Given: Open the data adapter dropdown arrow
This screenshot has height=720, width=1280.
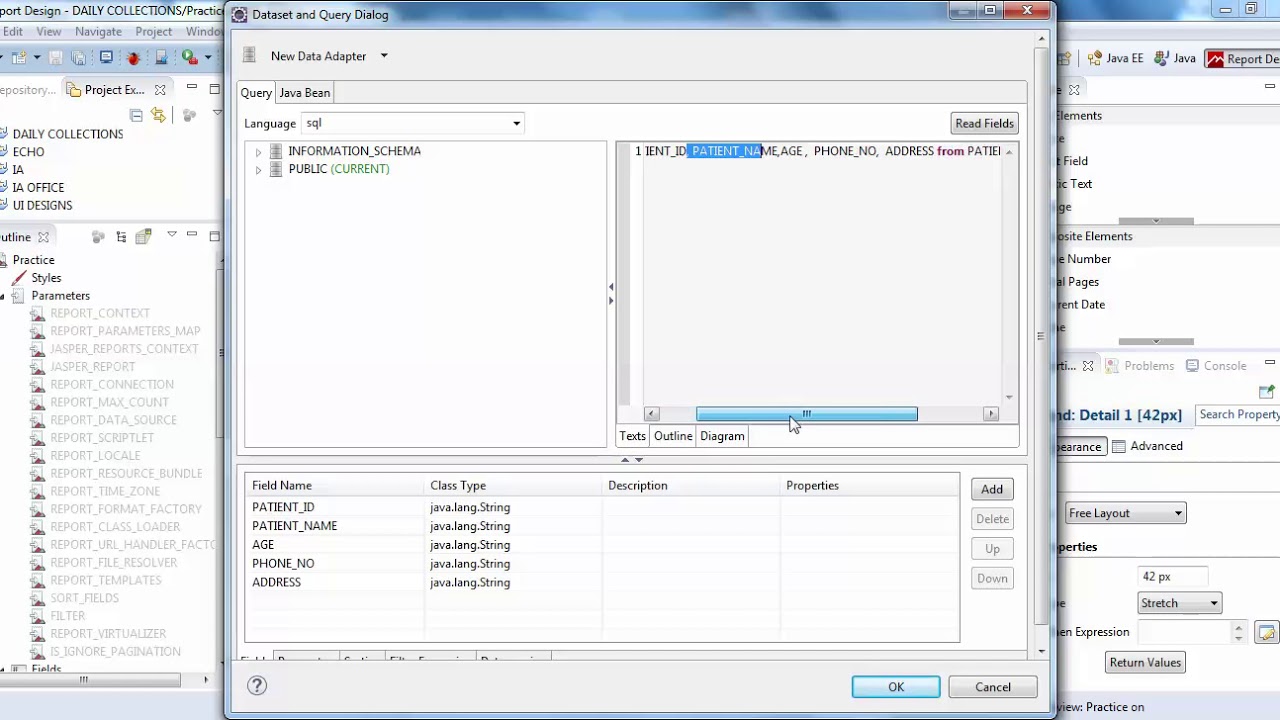Looking at the screenshot, I should pos(383,56).
